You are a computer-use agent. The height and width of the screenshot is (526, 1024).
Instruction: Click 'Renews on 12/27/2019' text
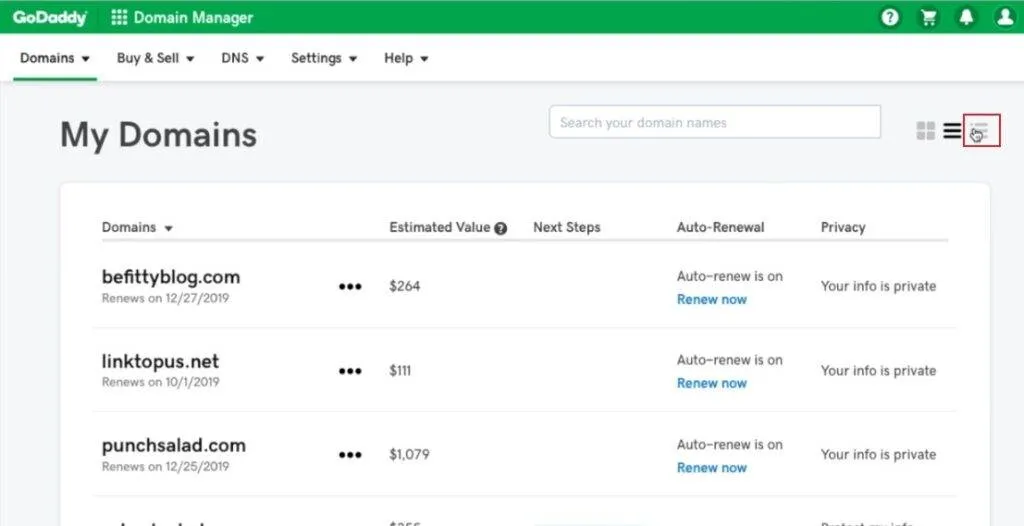(166, 299)
